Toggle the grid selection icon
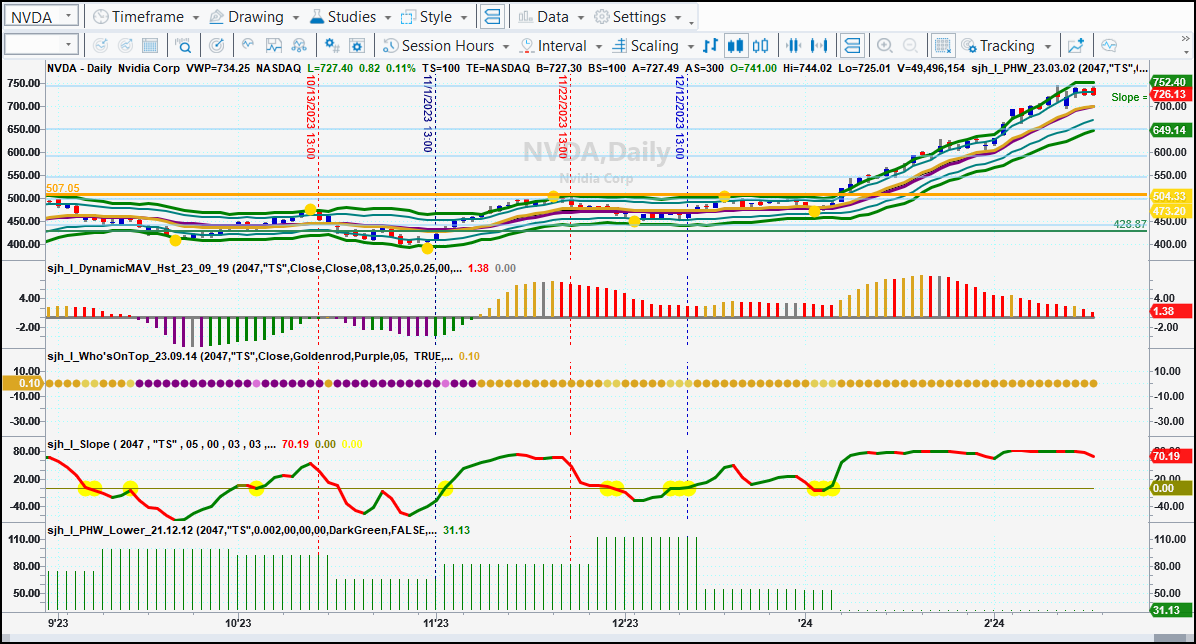 tap(943, 46)
